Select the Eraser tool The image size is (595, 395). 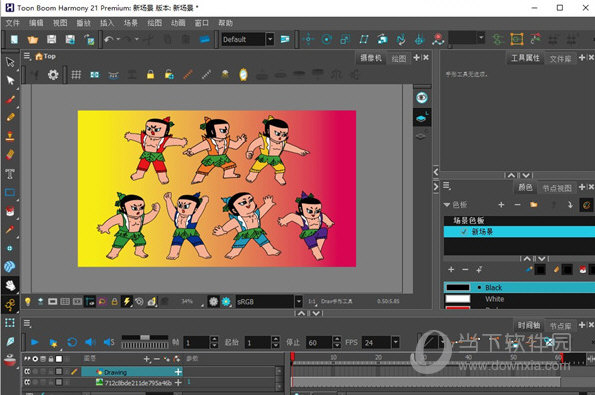(10, 155)
